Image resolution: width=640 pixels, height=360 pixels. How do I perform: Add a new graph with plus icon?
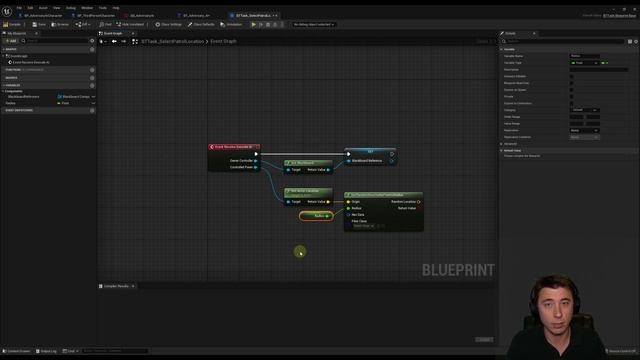tap(92, 49)
